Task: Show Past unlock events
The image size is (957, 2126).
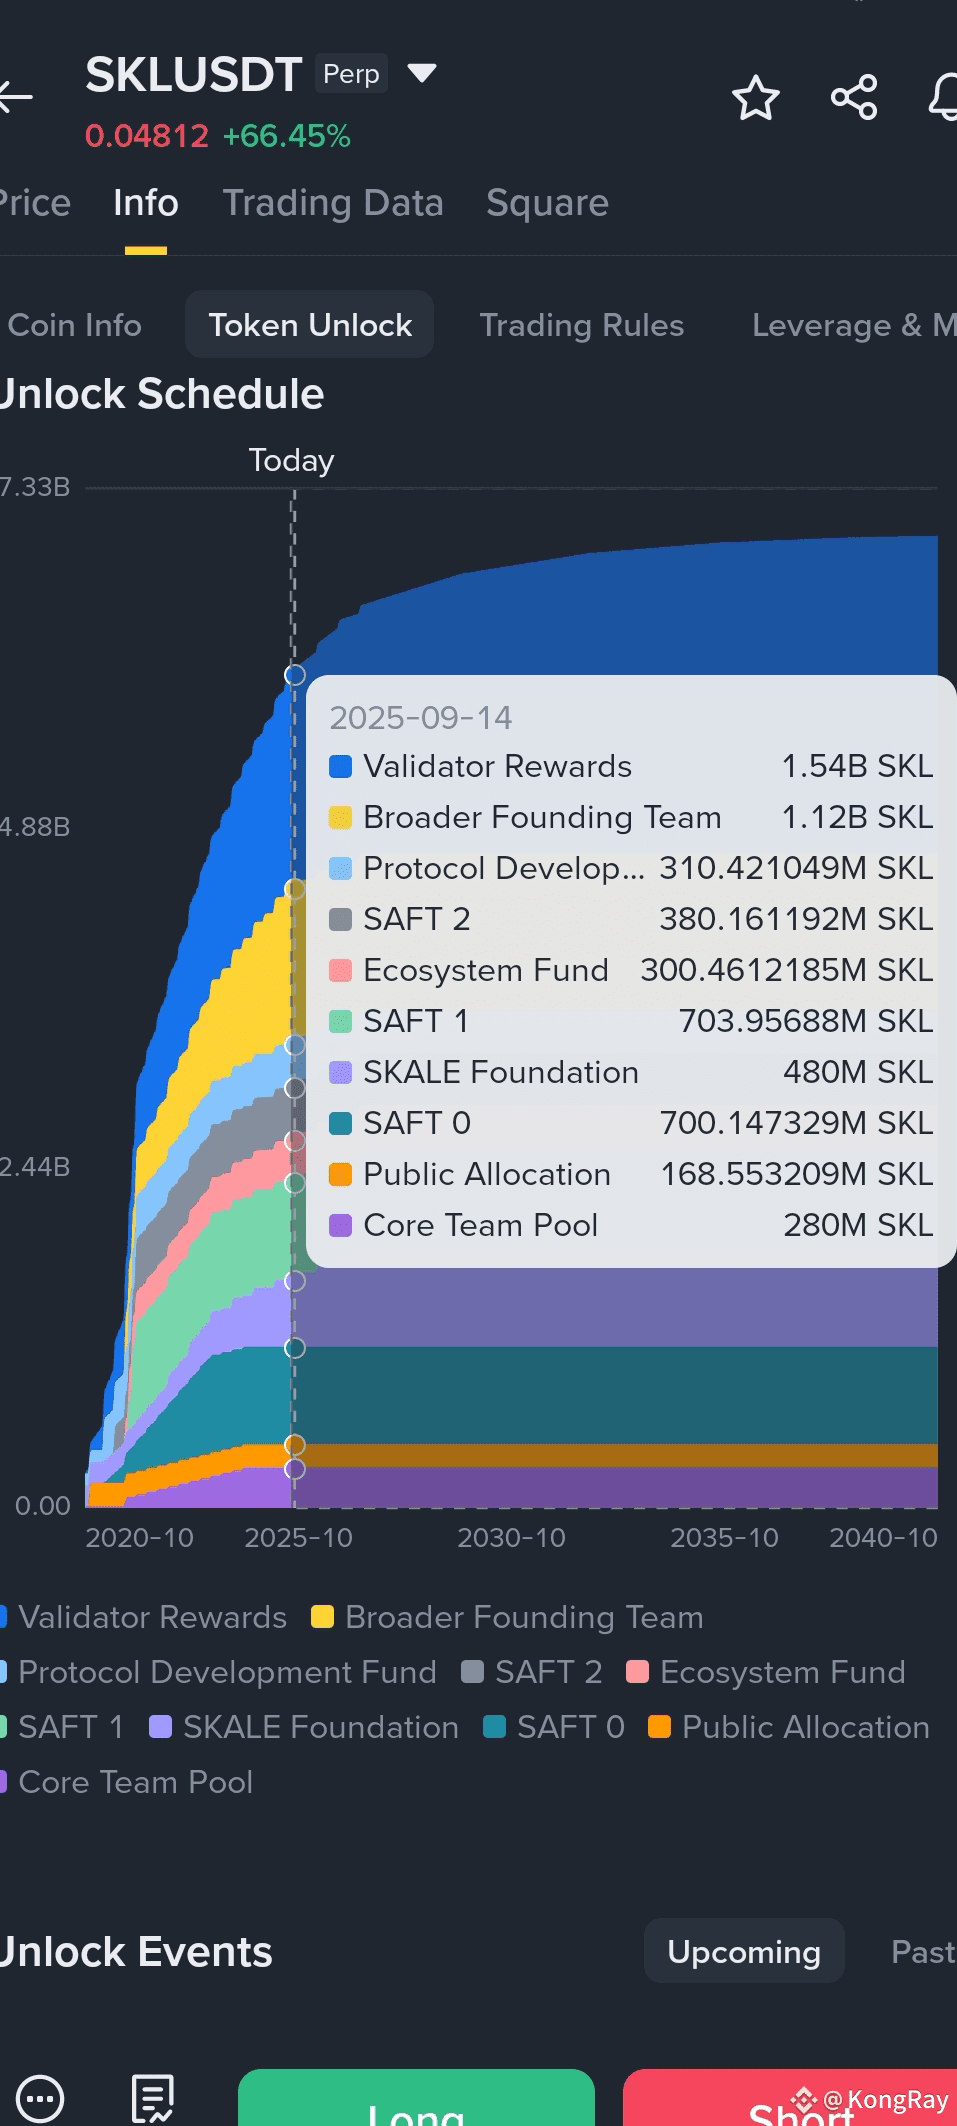Action: [922, 1952]
